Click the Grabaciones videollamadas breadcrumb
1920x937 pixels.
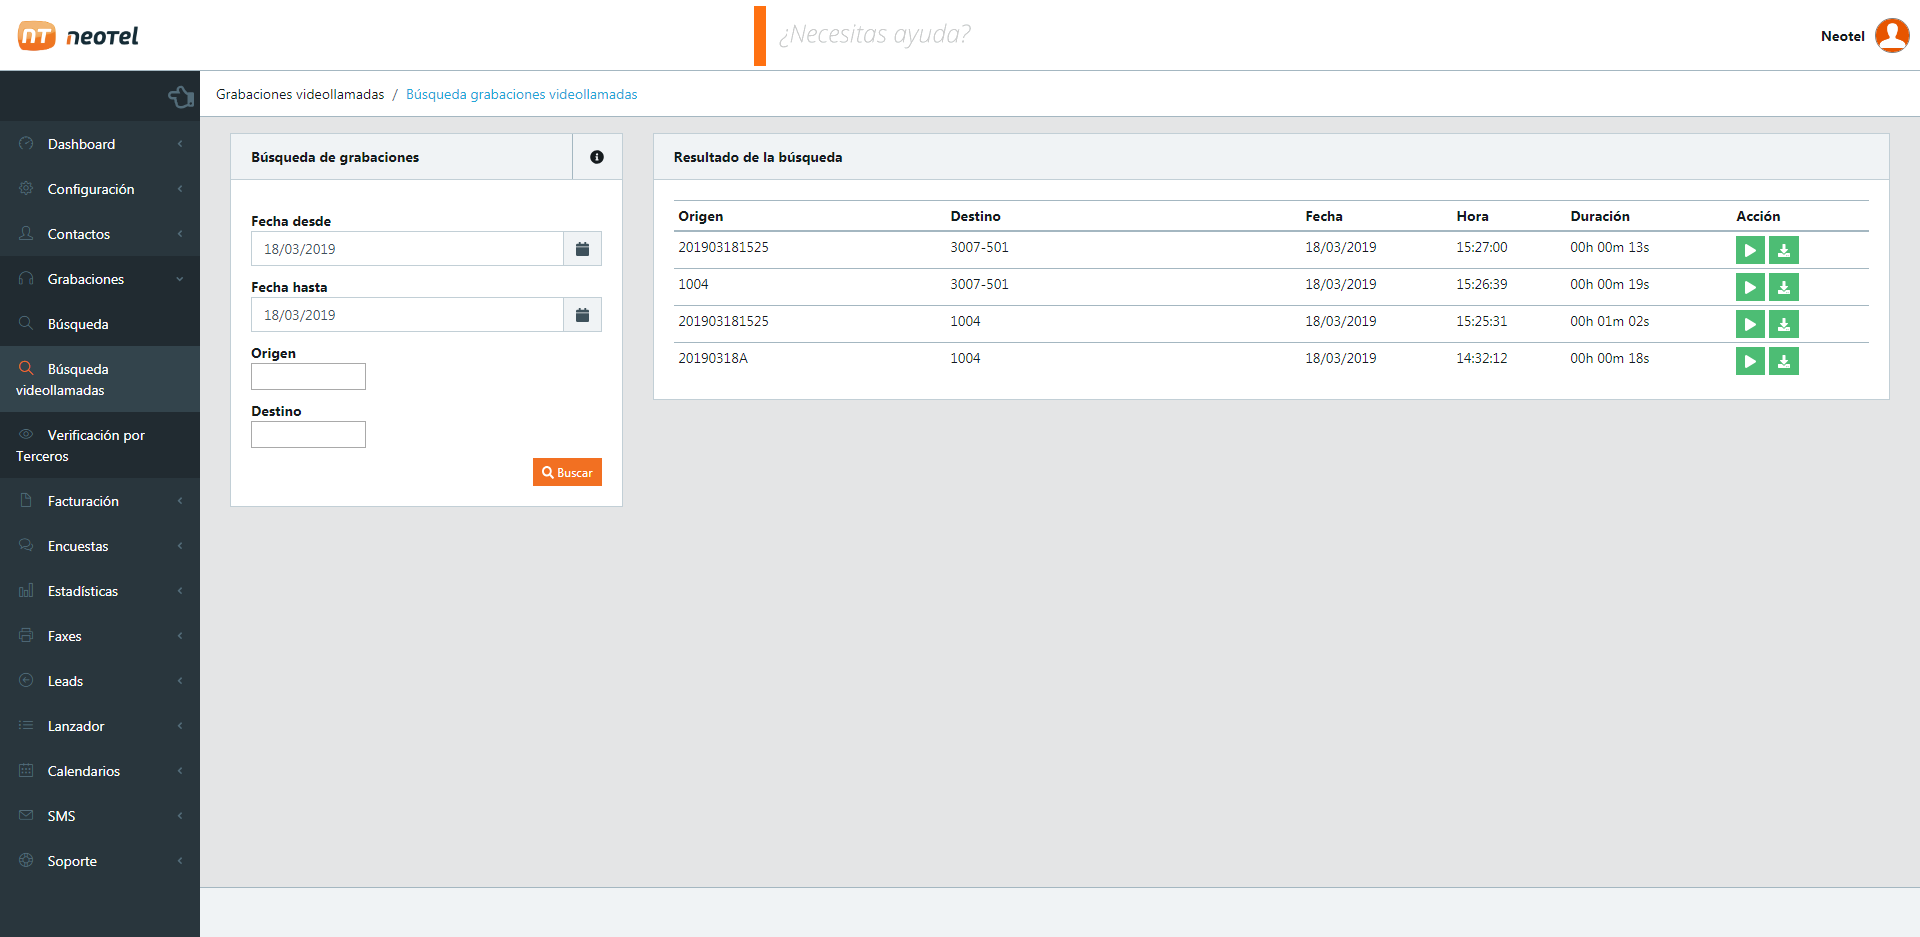[300, 94]
